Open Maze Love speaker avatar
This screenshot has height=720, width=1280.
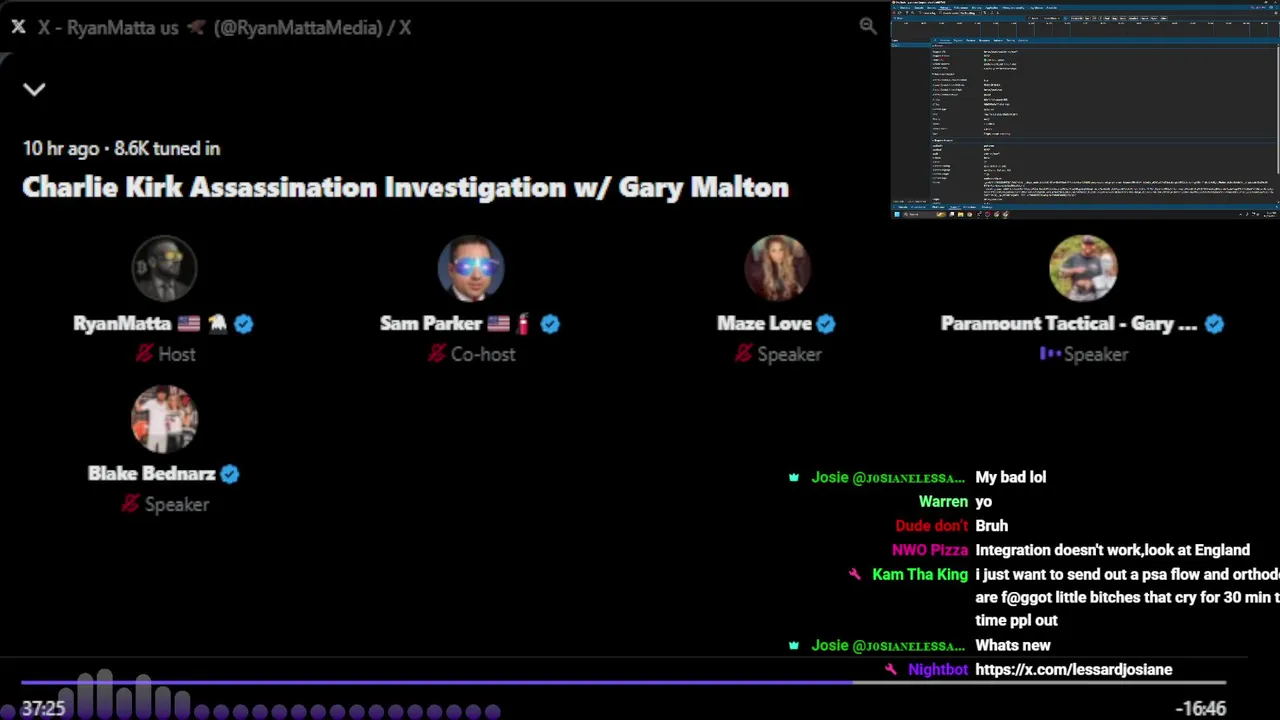(777, 268)
